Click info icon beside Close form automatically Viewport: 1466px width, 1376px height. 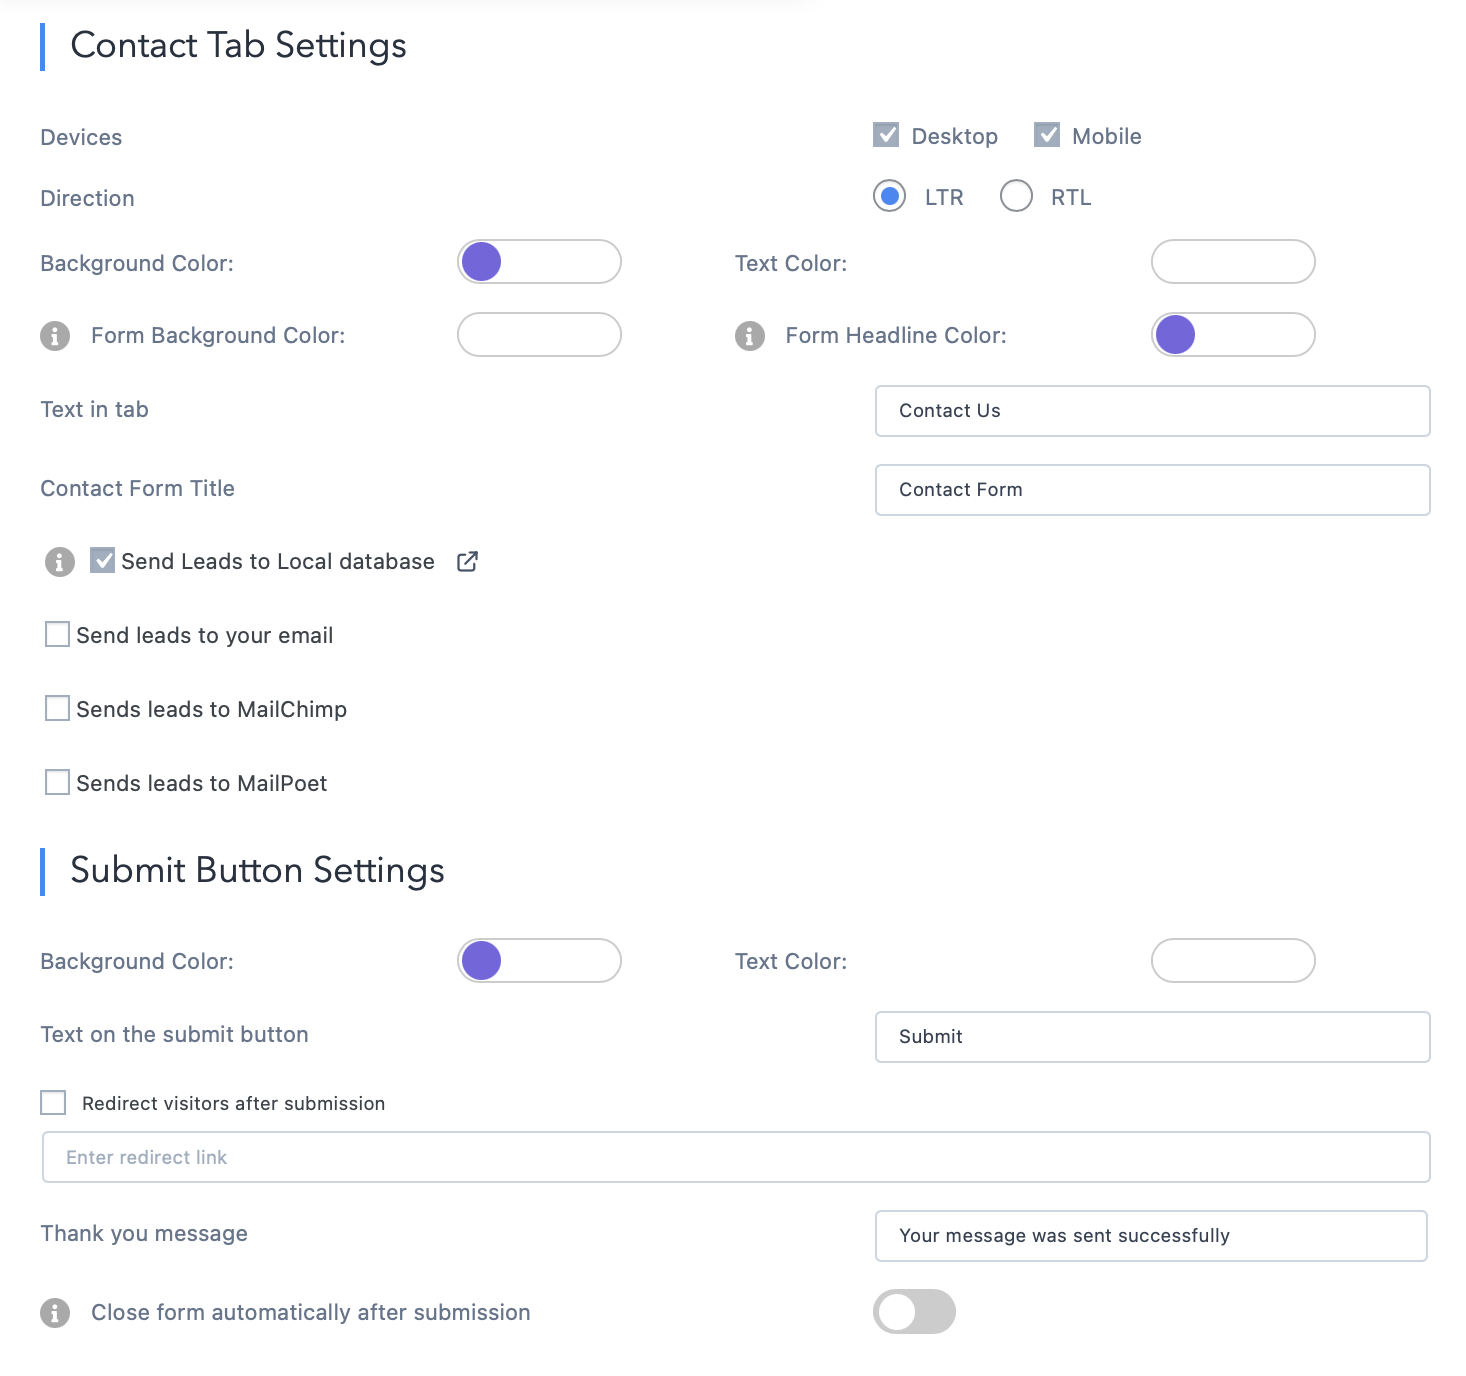[55, 1312]
